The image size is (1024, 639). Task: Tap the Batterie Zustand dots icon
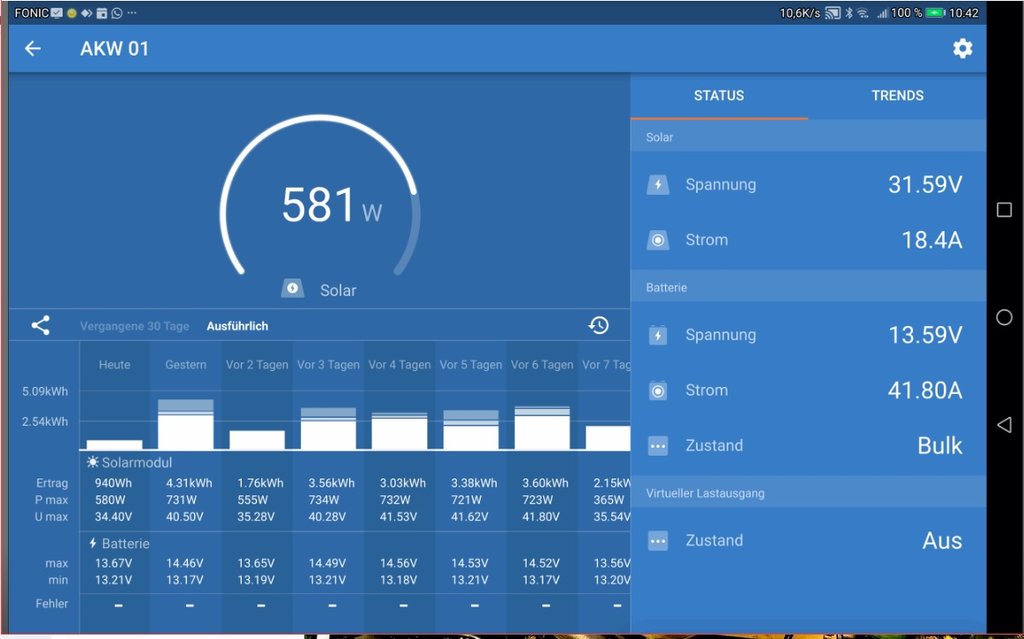tap(657, 446)
